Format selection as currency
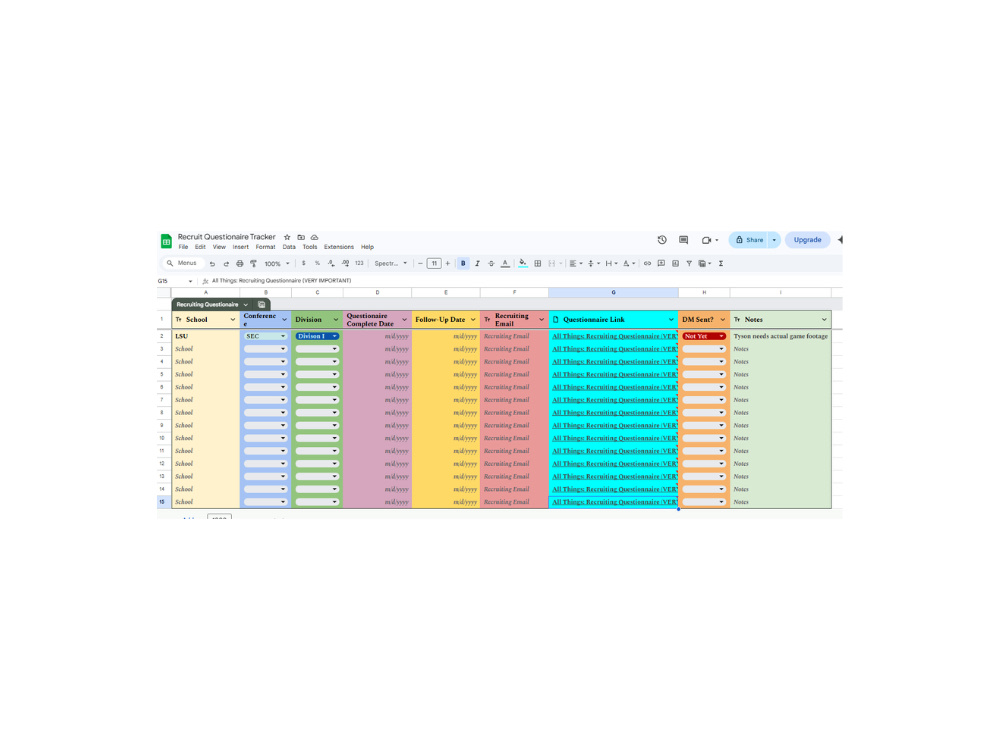Viewport: 1000px width, 750px height. [x=304, y=263]
